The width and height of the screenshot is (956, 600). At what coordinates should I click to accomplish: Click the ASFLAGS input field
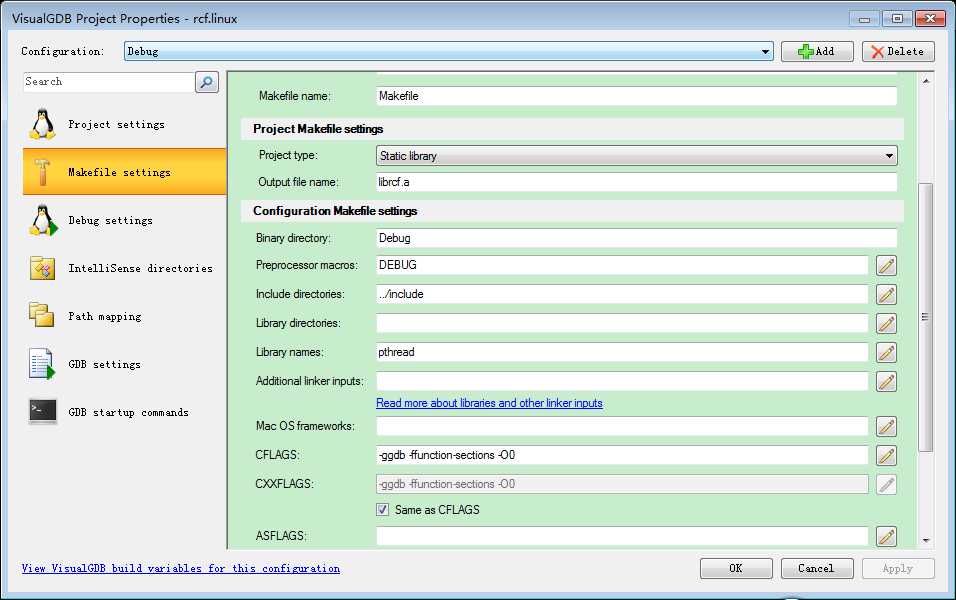pyautogui.click(x=622, y=536)
